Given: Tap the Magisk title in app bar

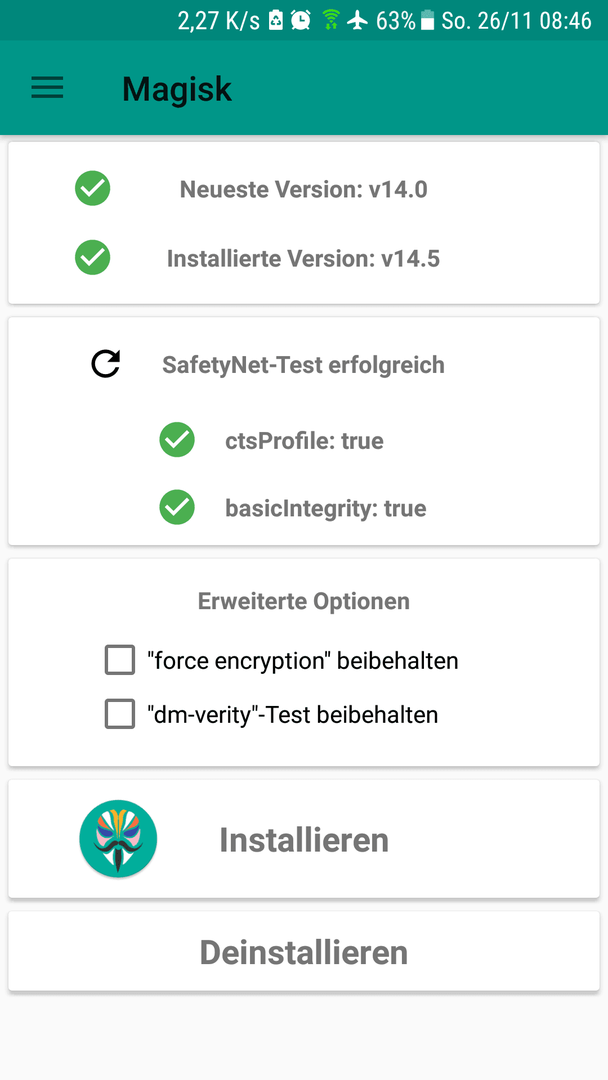Looking at the screenshot, I should click(177, 89).
